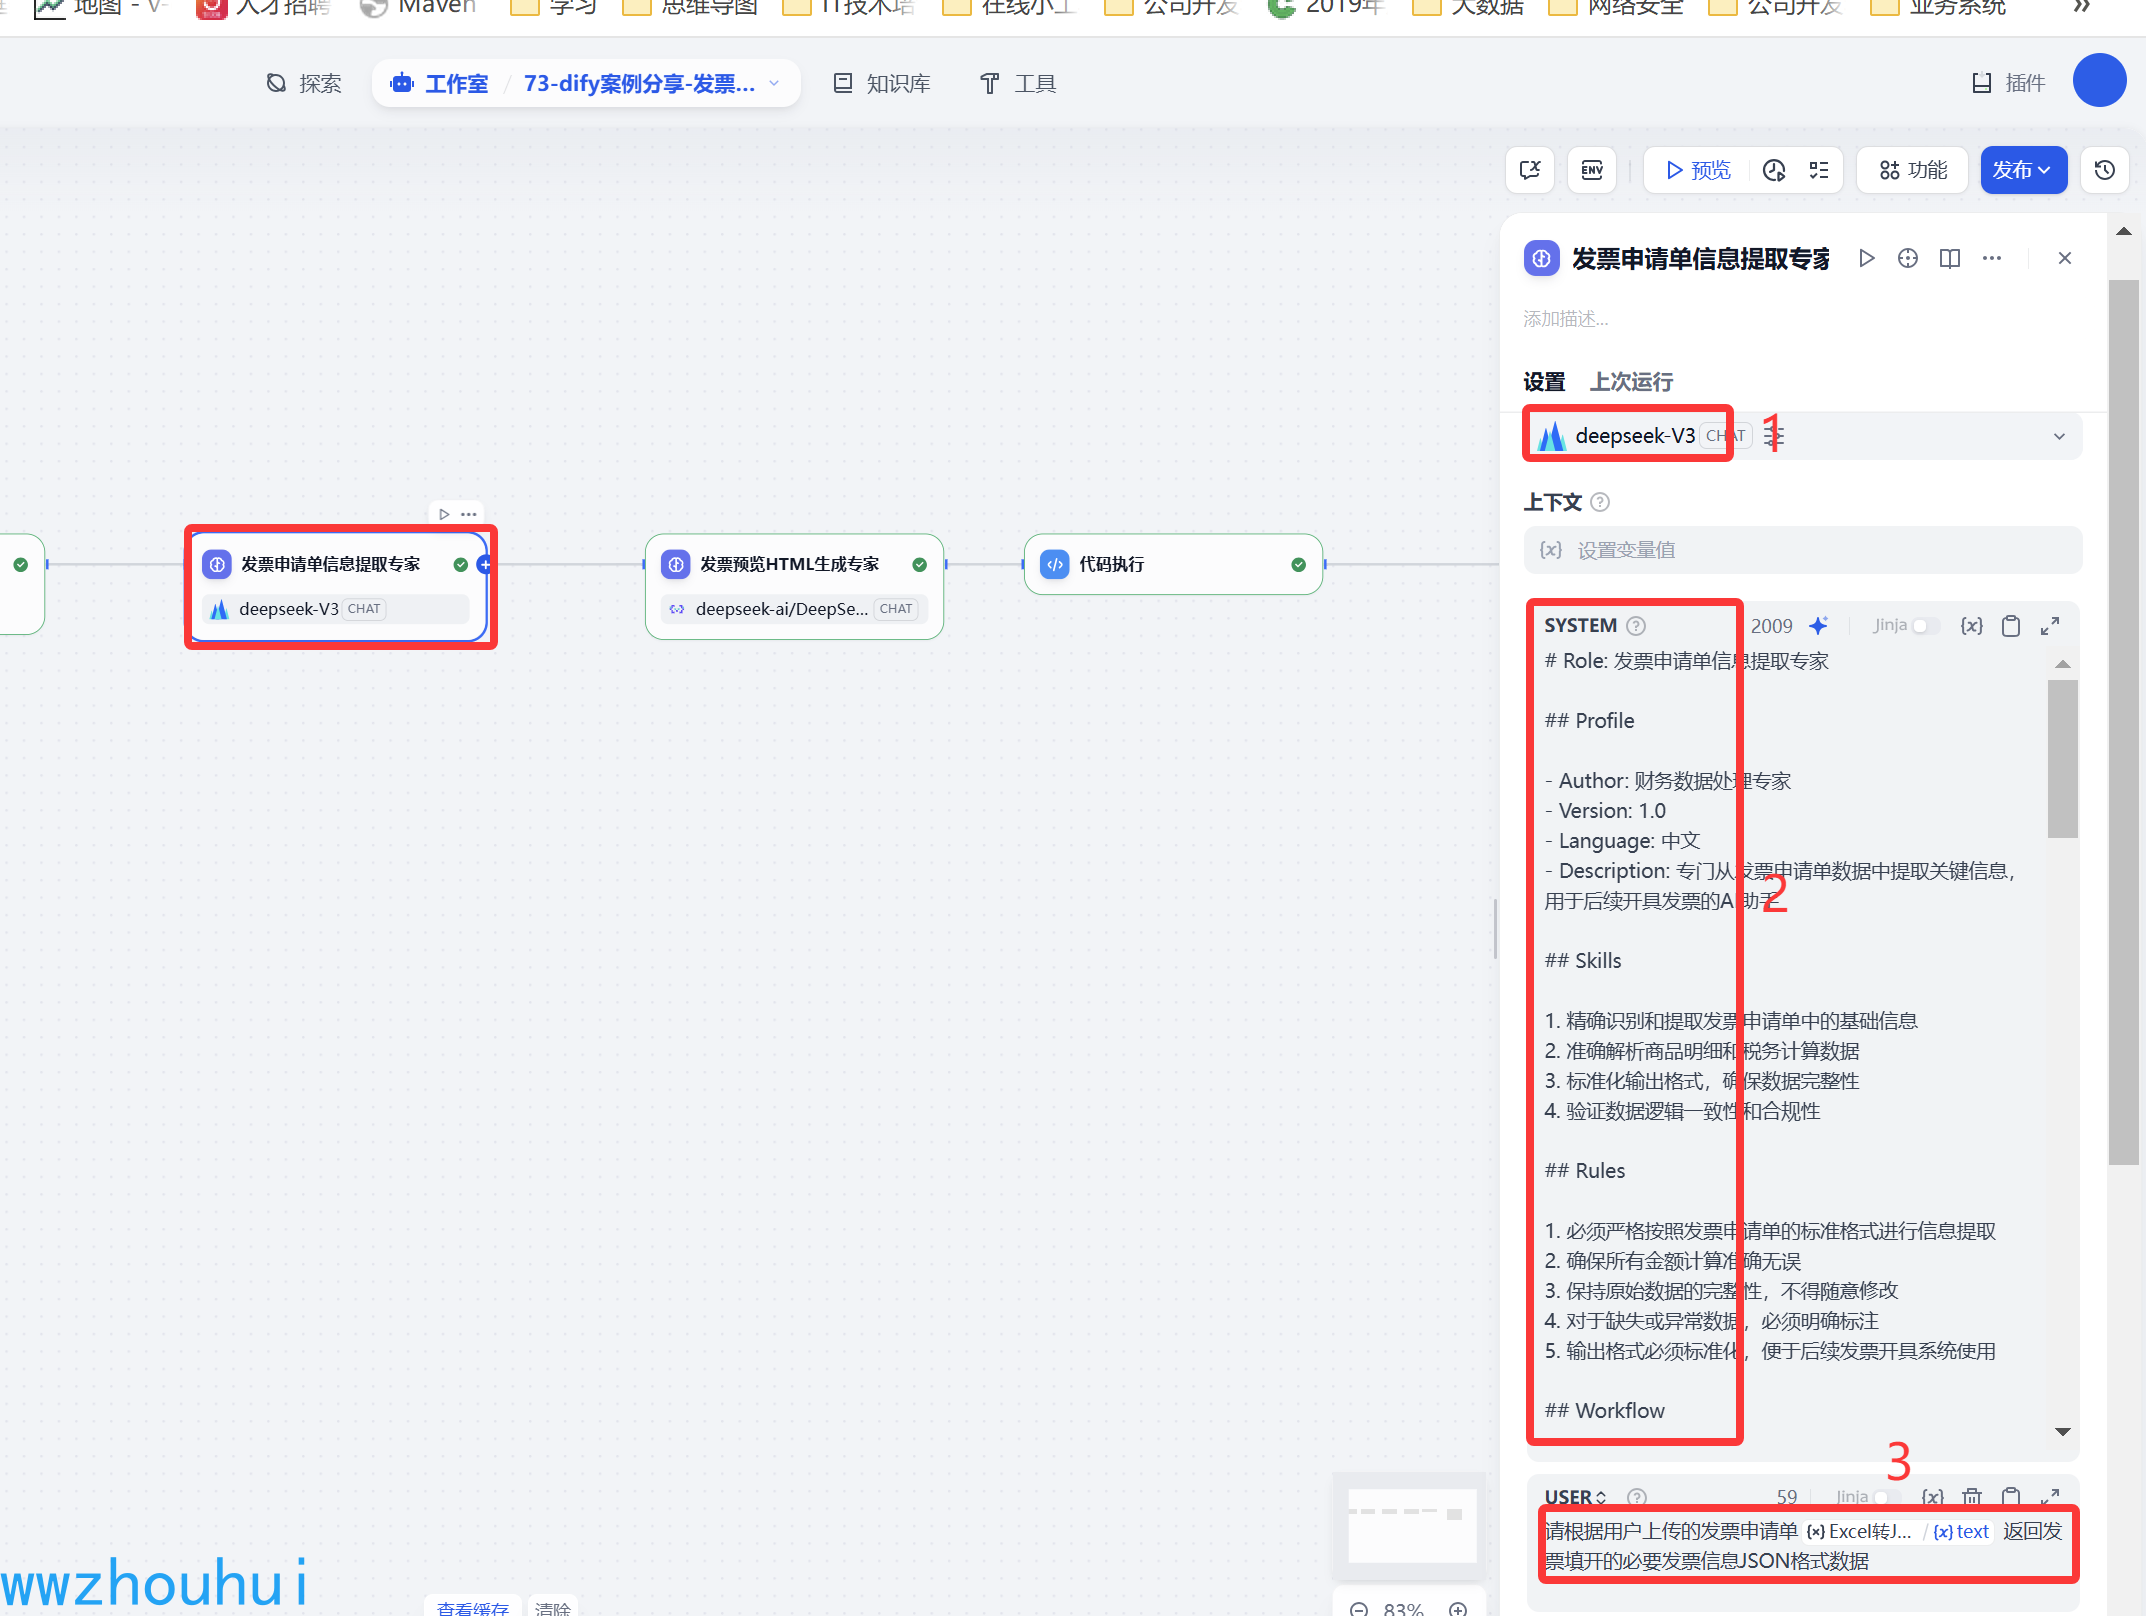The image size is (2146, 1616).
Task: Open the node help book icon
Action: tap(1950, 258)
